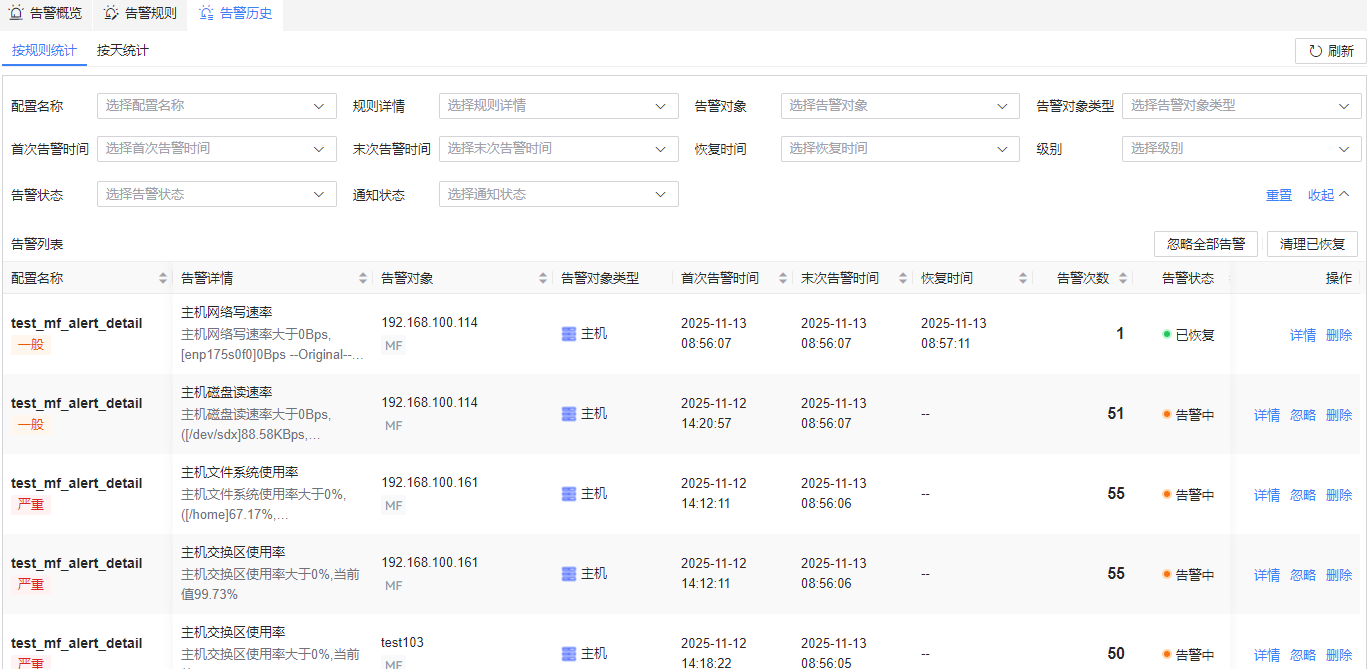The width and height of the screenshot is (1367, 669).
Task: Click the 告警对象类型 column header
Action: [600, 278]
